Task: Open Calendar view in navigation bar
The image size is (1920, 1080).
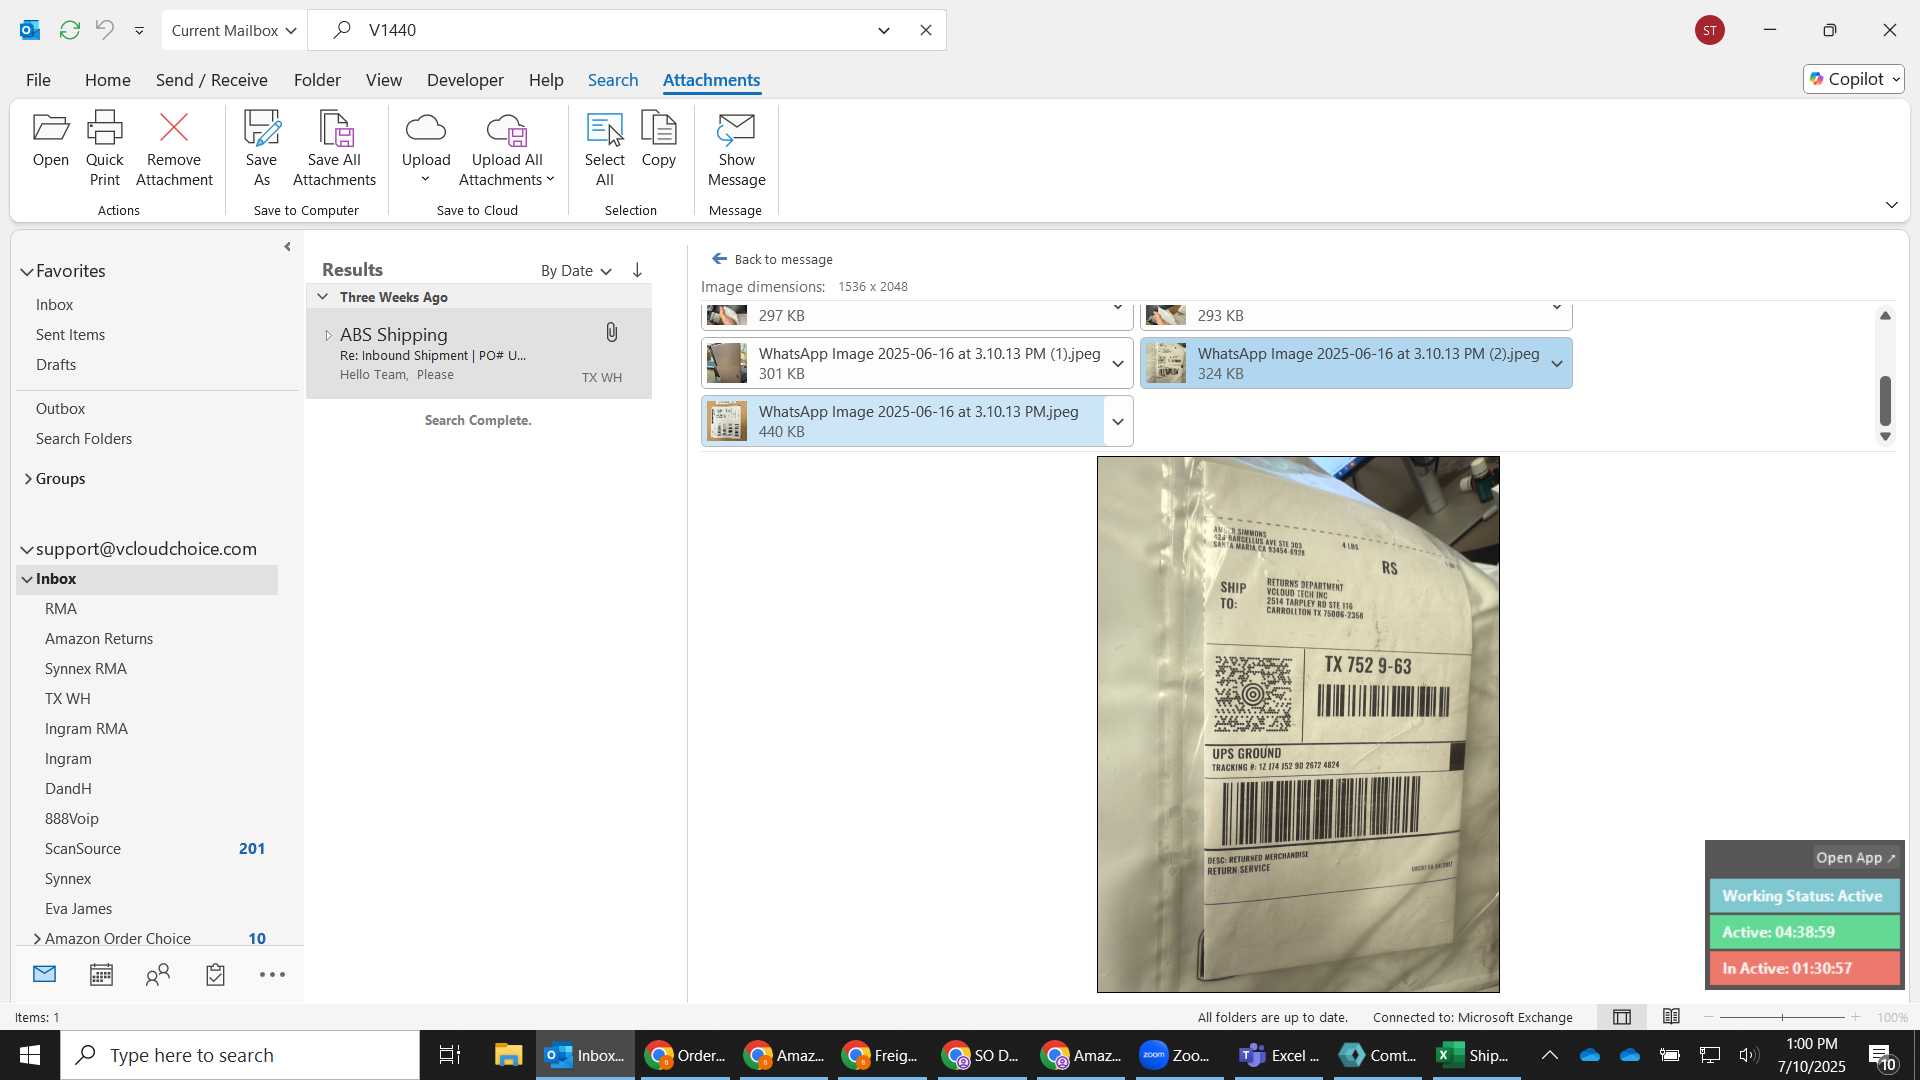Action: 101,974
